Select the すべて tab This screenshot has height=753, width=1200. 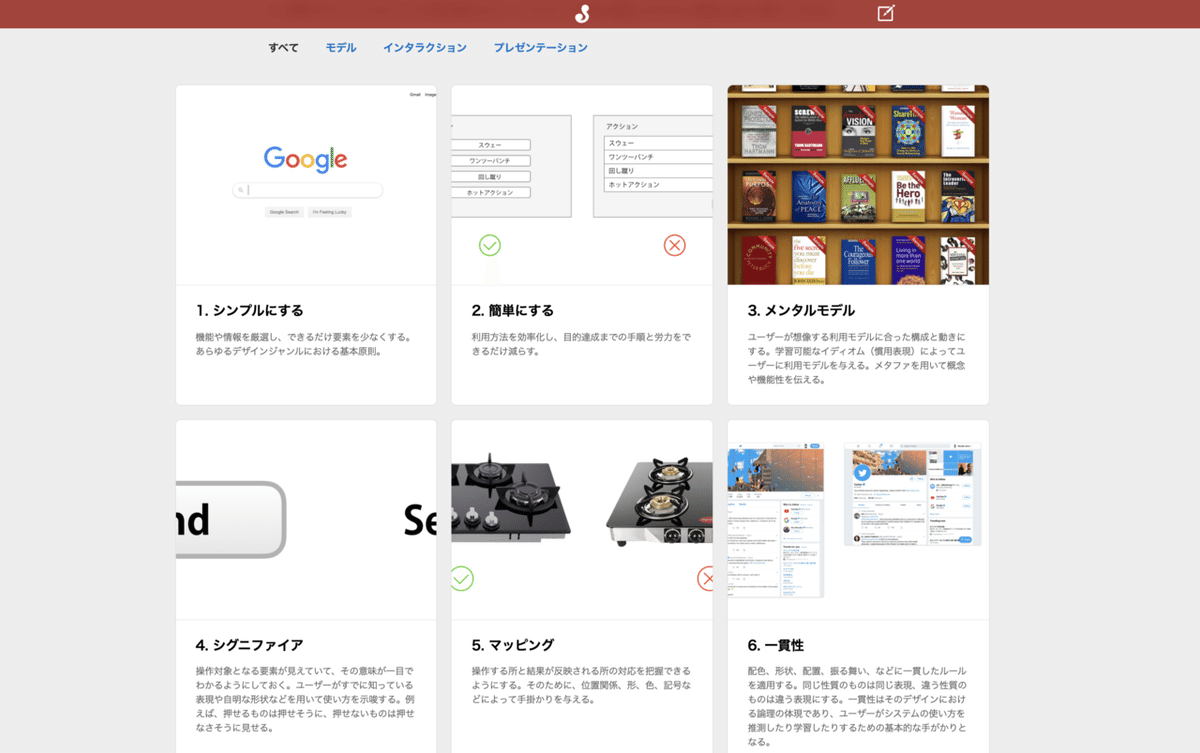coord(283,47)
